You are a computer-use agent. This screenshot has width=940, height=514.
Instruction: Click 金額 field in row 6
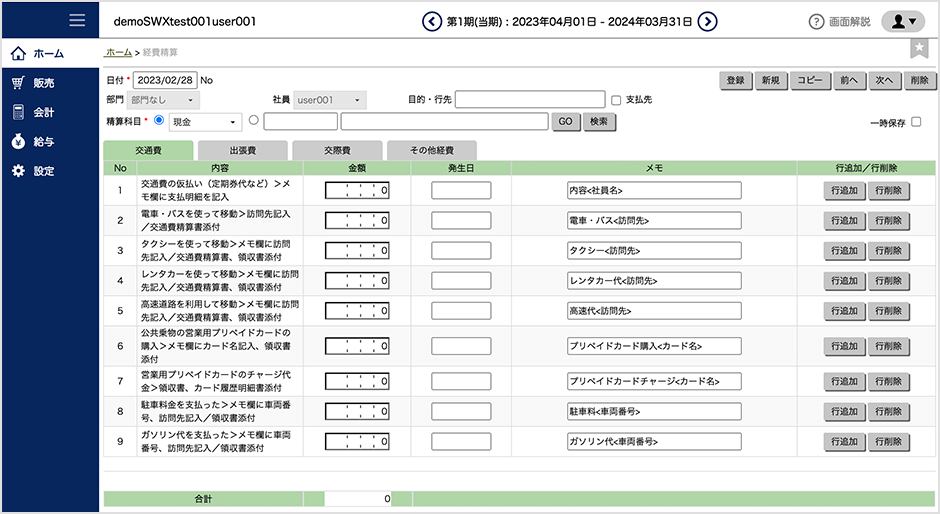pyautogui.click(x=357, y=346)
